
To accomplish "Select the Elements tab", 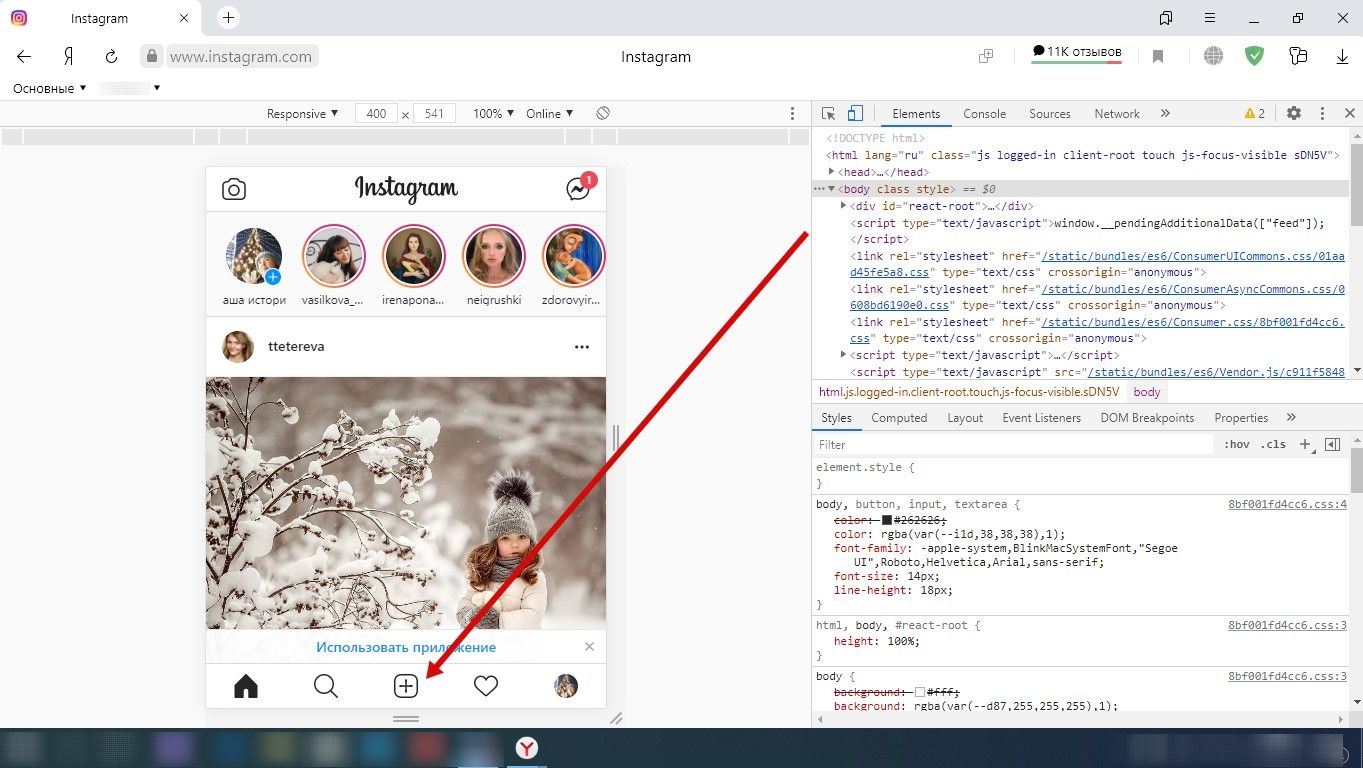I will [916, 113].
